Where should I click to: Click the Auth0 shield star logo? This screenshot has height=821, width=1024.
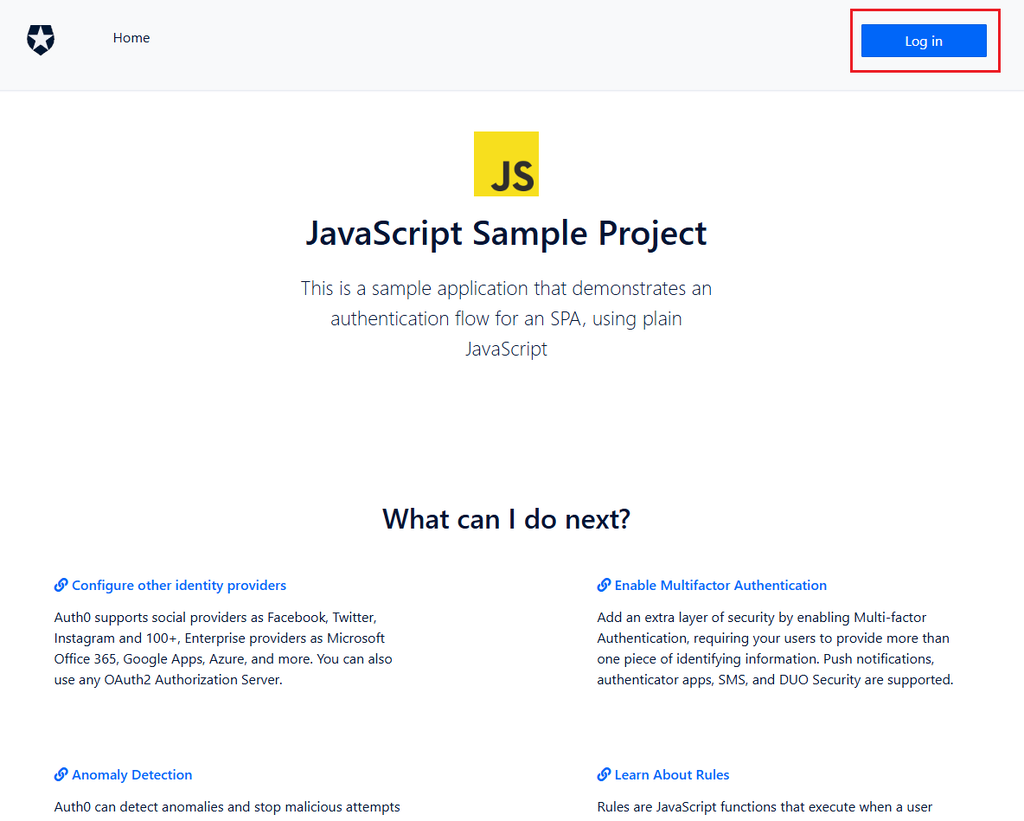point(40,40)
